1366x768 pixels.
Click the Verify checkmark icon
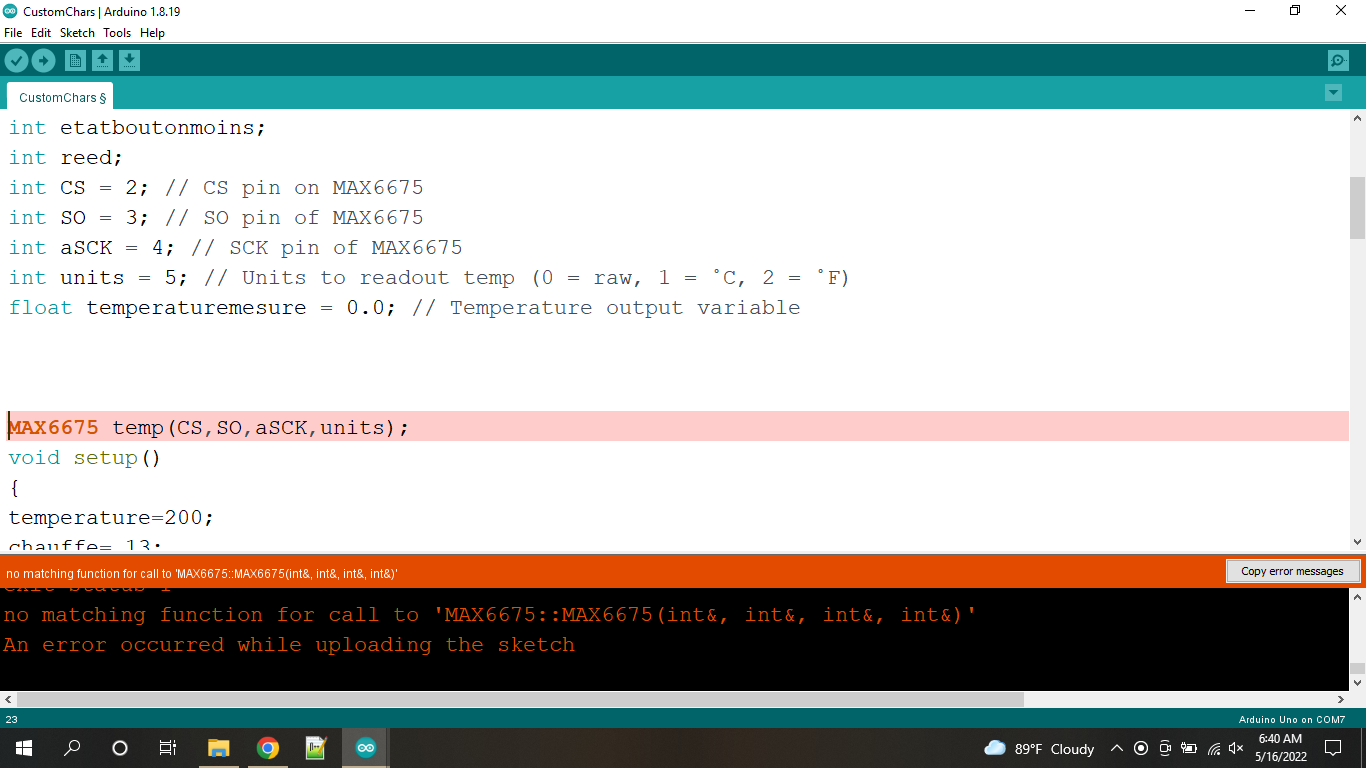tap(16, 61)
